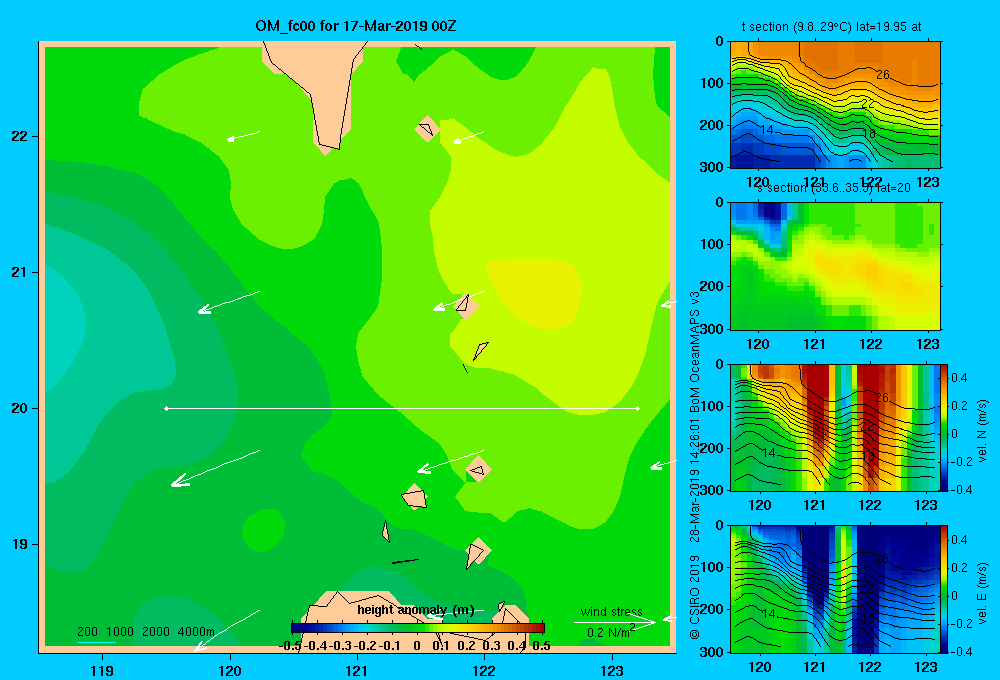This screenshot has width=1000, height=680.
Task: Click the 'BoM OceanMAPS v3' vertical label
Action: coord(695,353)
